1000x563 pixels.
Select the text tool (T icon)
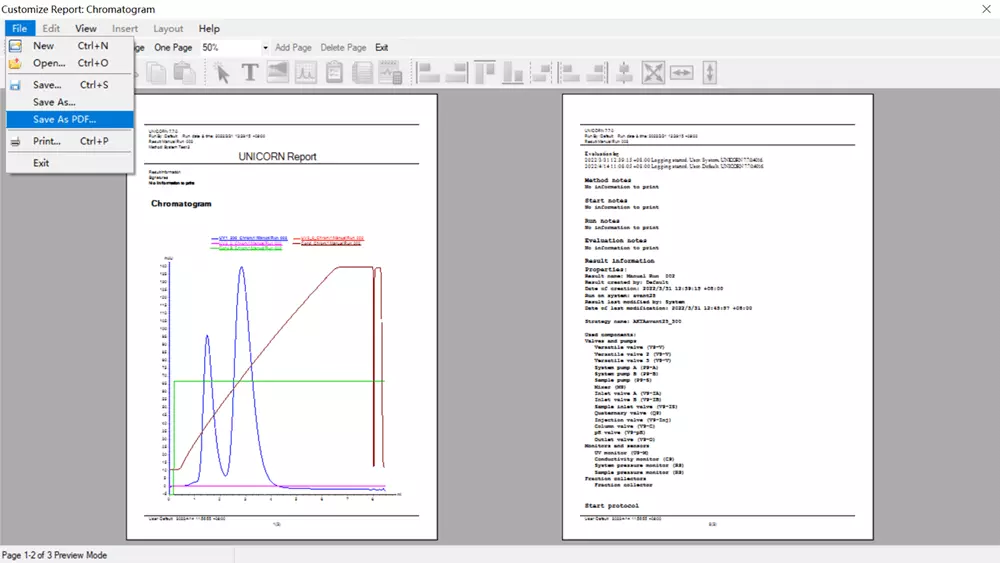250,73
